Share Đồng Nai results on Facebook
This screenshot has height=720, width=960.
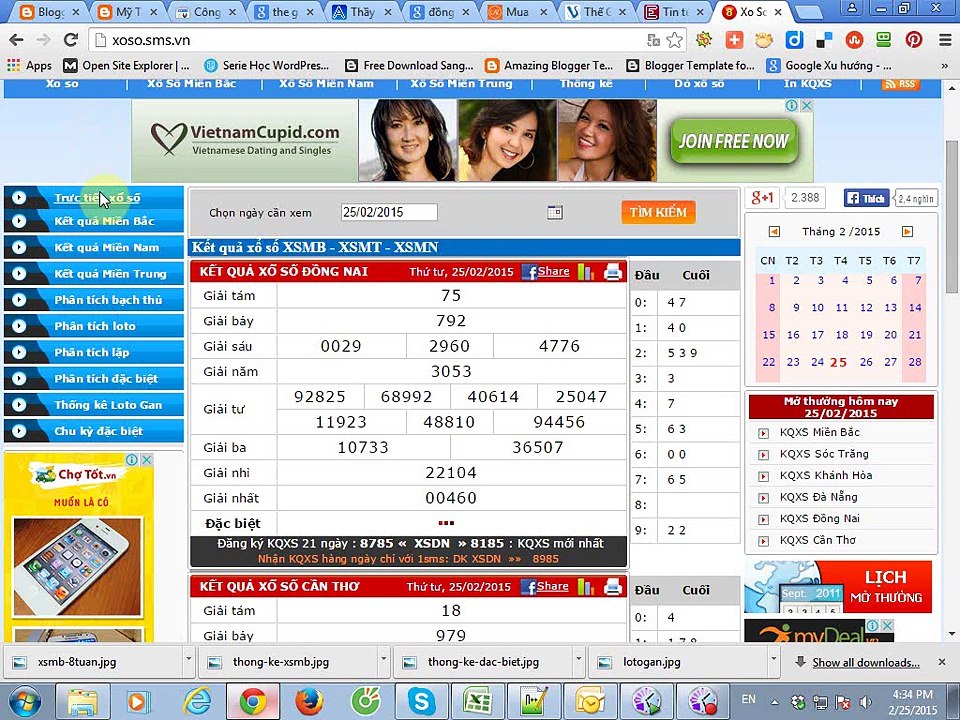coord(546,272)
